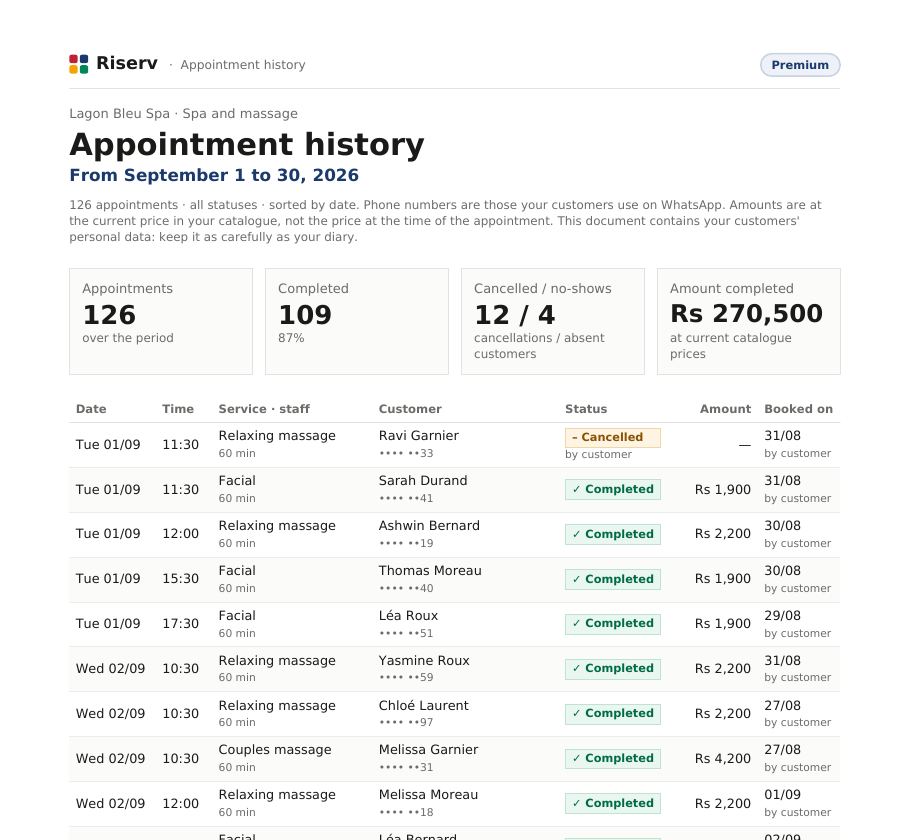Image resolution: width=910 pixels, height=840 pixels.
Task: Click the Completed 109 summary card
Action: point(357,321)
